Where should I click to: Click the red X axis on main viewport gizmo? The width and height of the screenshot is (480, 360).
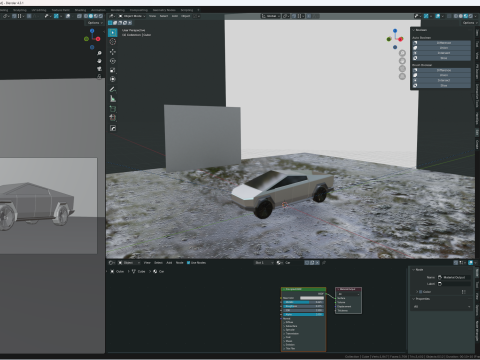coord(401,39)
